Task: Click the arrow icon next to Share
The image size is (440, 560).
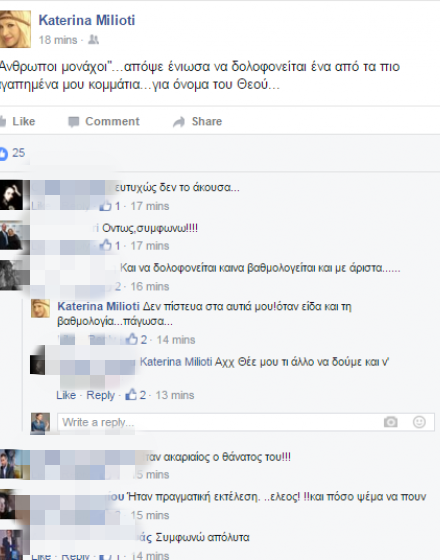Action: pyautogui.click(x=179, y=122)
